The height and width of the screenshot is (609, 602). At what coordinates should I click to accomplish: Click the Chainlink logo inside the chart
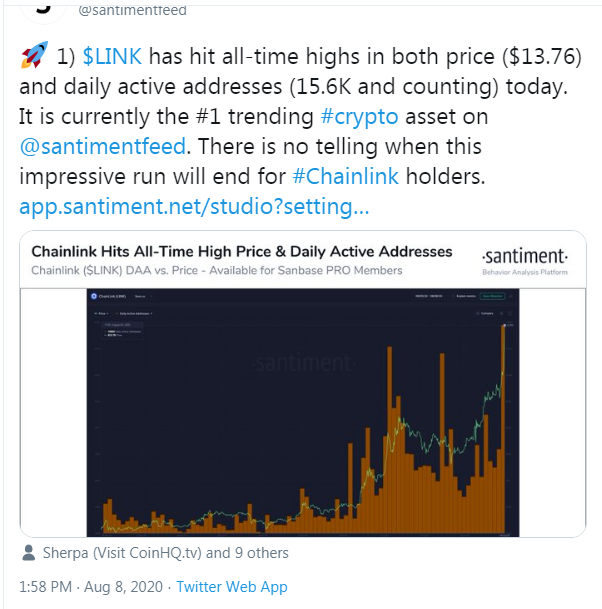pos(92,296)
